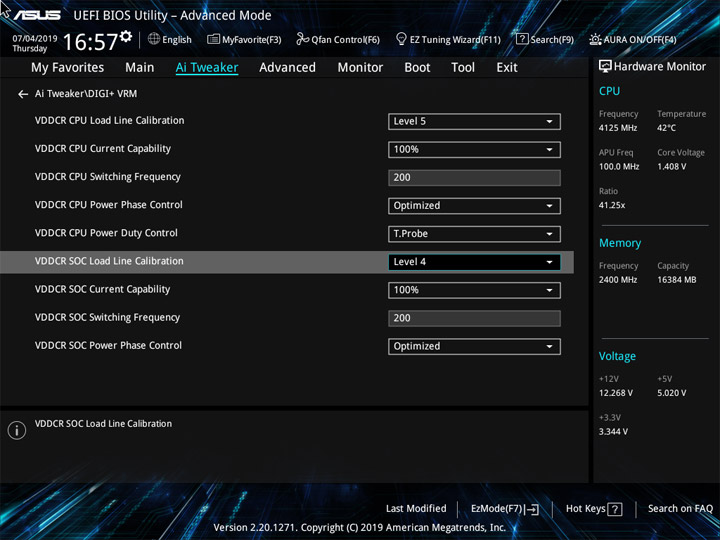The height and width of the screenshot is (540, 720).
Task: Open VDDCR CPU Power Phase Control dropdown
Action: [x=474, y=206]
